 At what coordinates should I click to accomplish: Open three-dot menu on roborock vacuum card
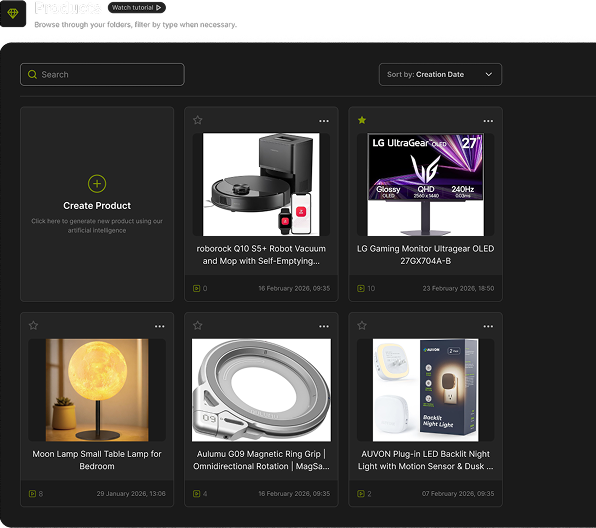(324, 121)
